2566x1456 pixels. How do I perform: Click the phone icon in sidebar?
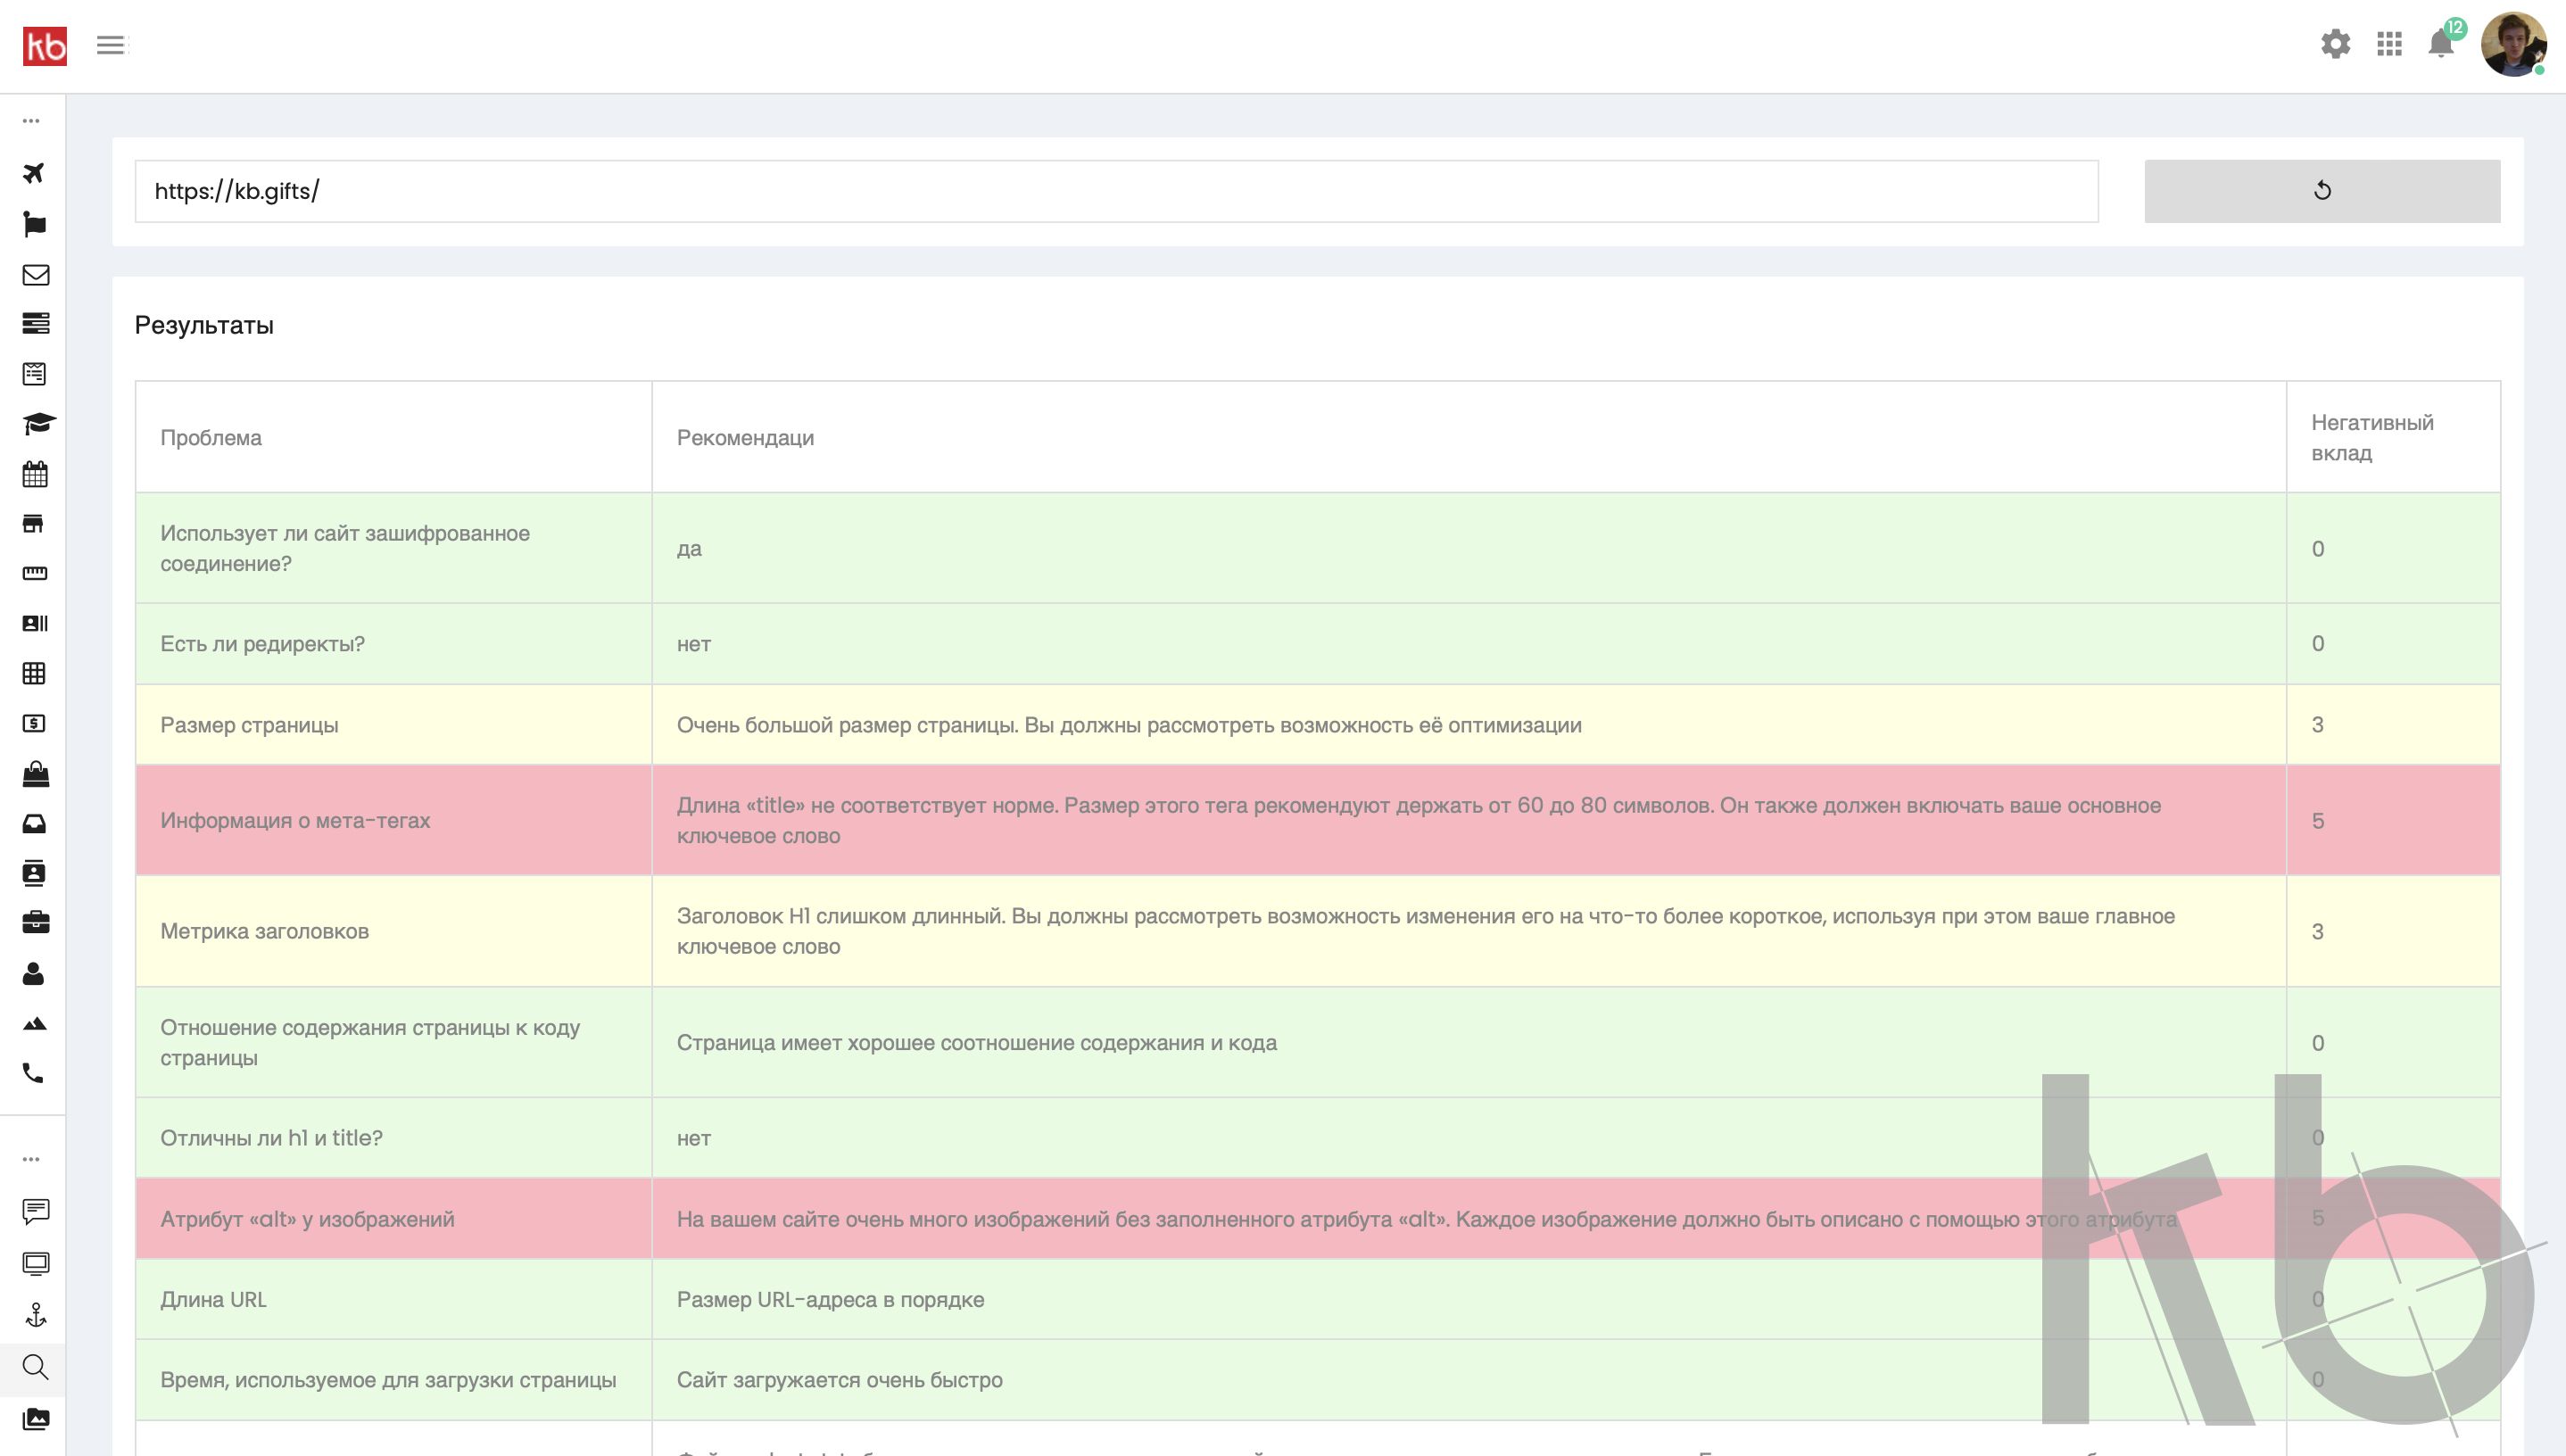point(34,1073)
